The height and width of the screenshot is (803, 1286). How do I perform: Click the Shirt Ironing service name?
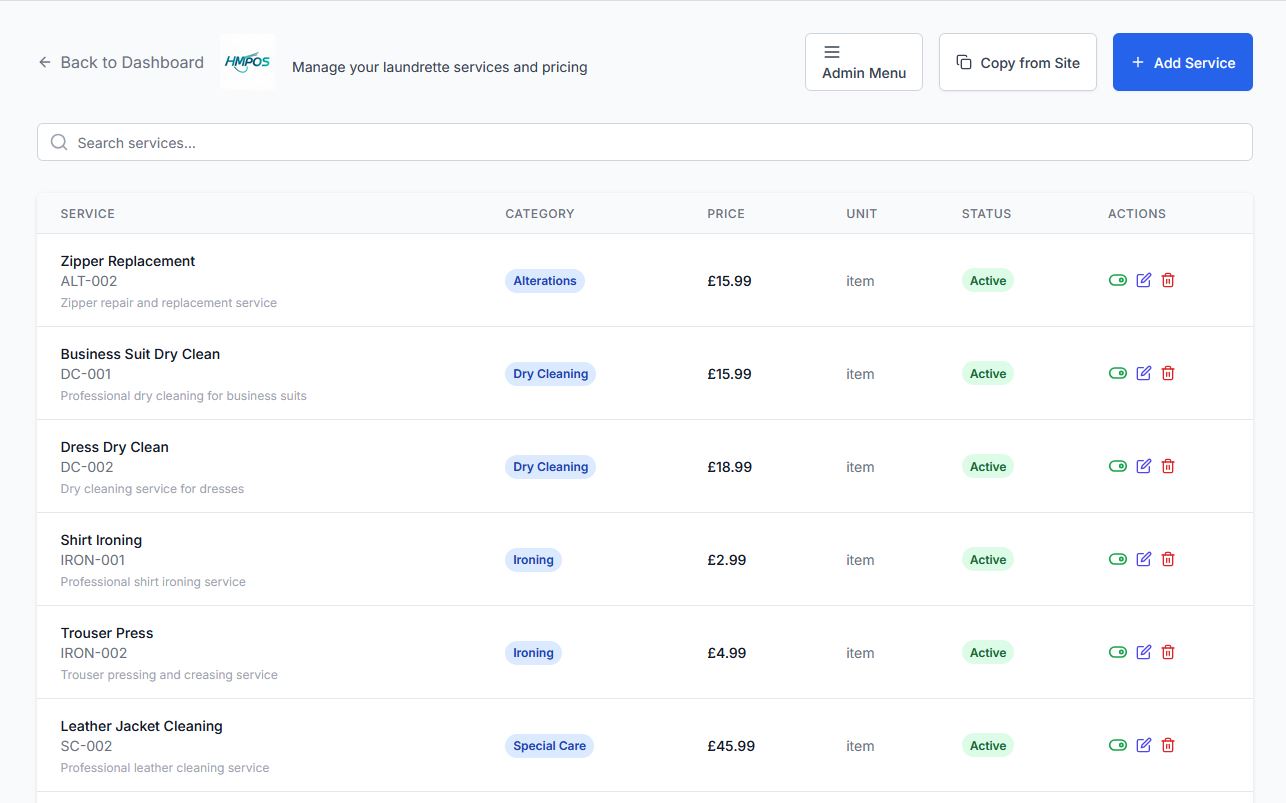tap(101, 540)
